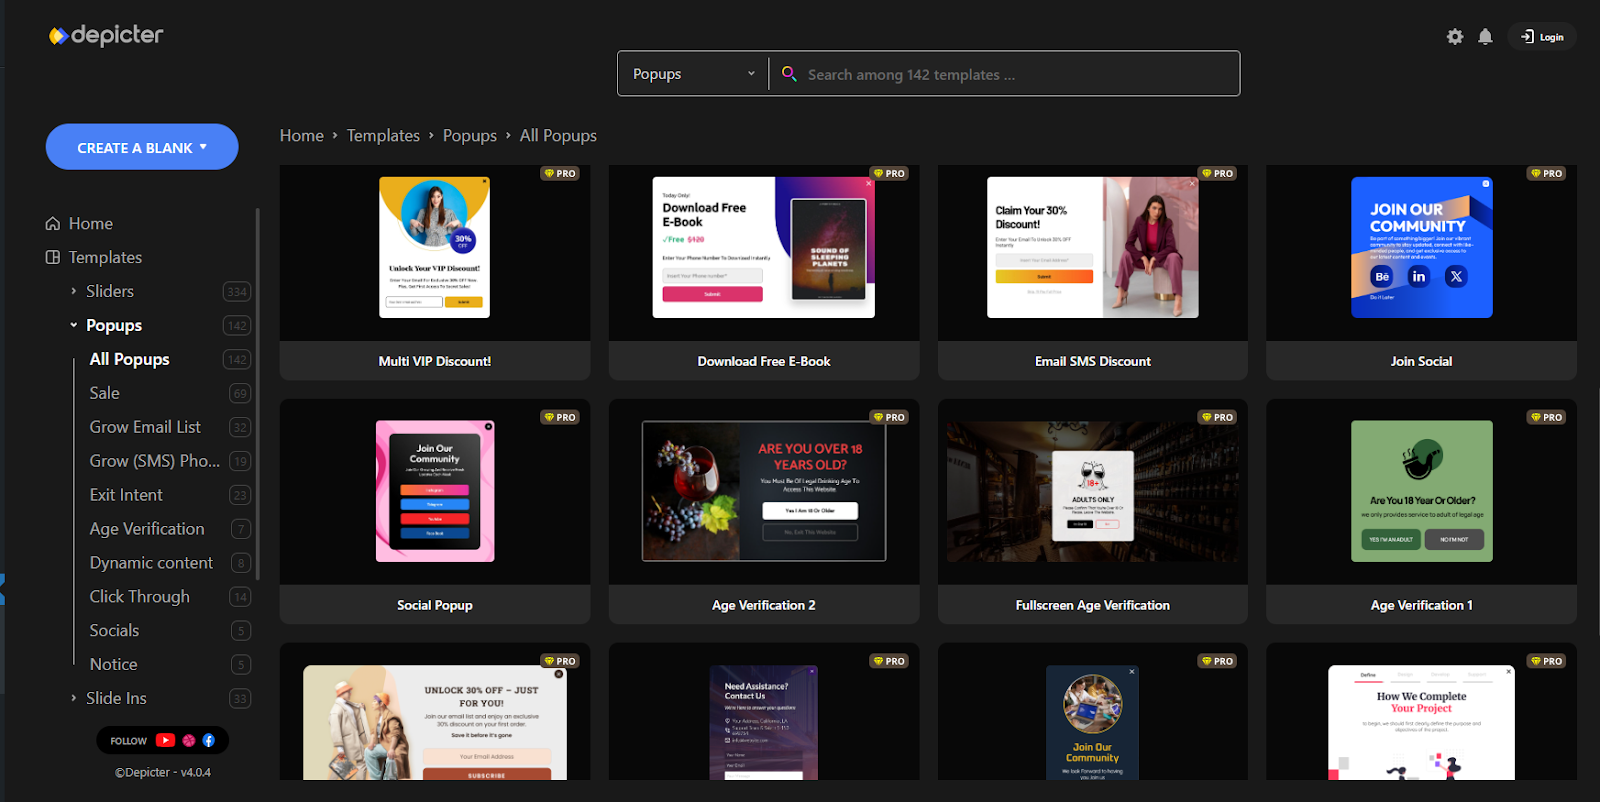Click the PRO badge on Age Verification 2
1600x802 pixels.
889,417
